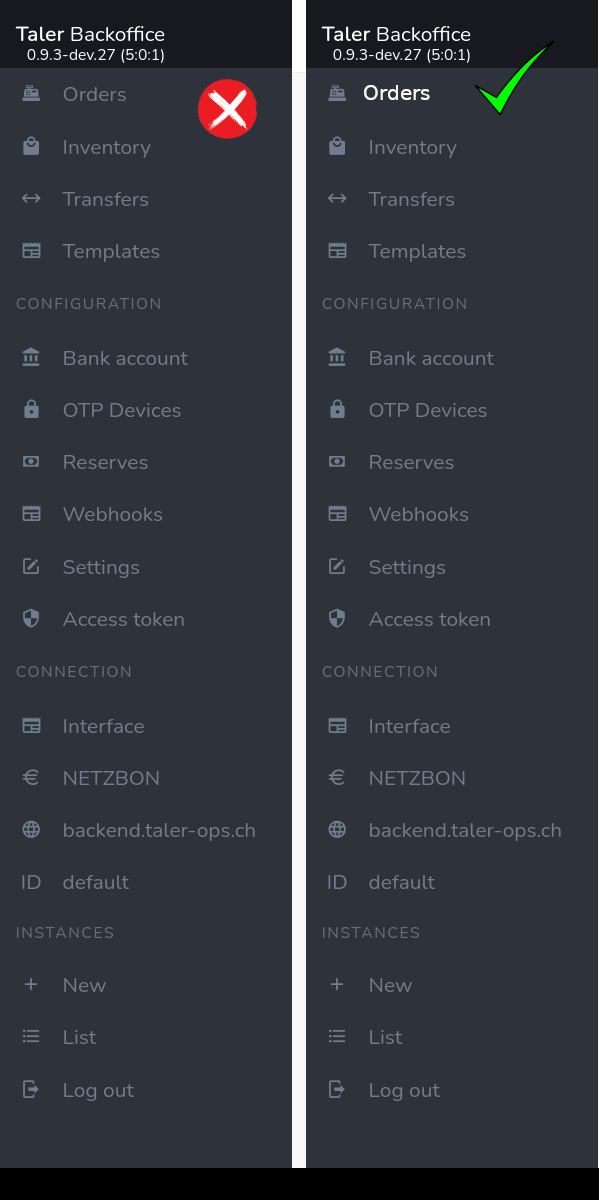Click Inventory bag icon in green-check sidebar
600x1200 pixels.
click(337, 147)
